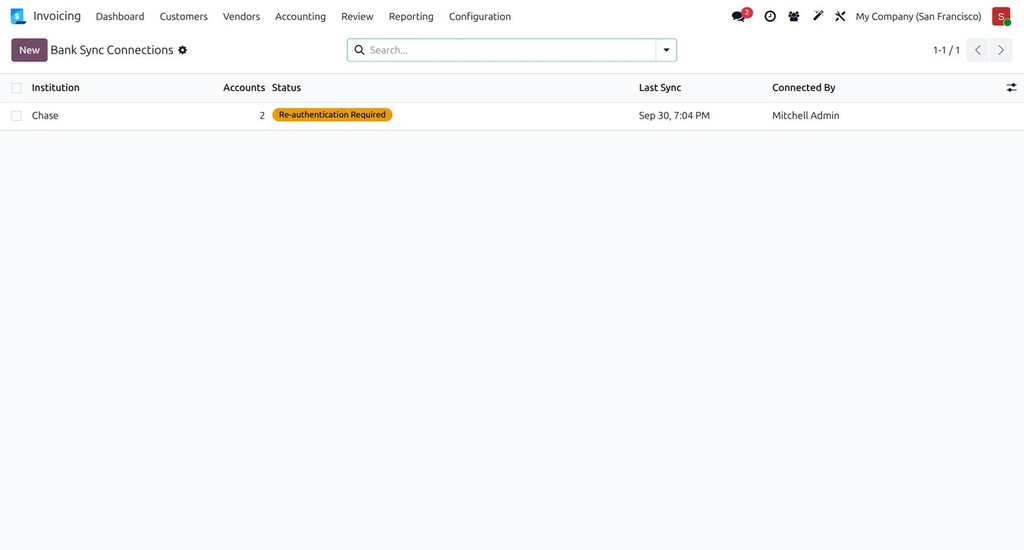
Task: Open the Accounting menu
Action: coord(300,16)
